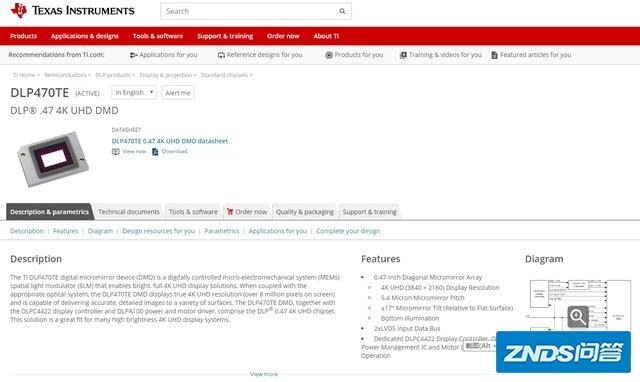Click Applications for you recommendation link
Viewport: 640px width, 382px height.
coord(168,55)
